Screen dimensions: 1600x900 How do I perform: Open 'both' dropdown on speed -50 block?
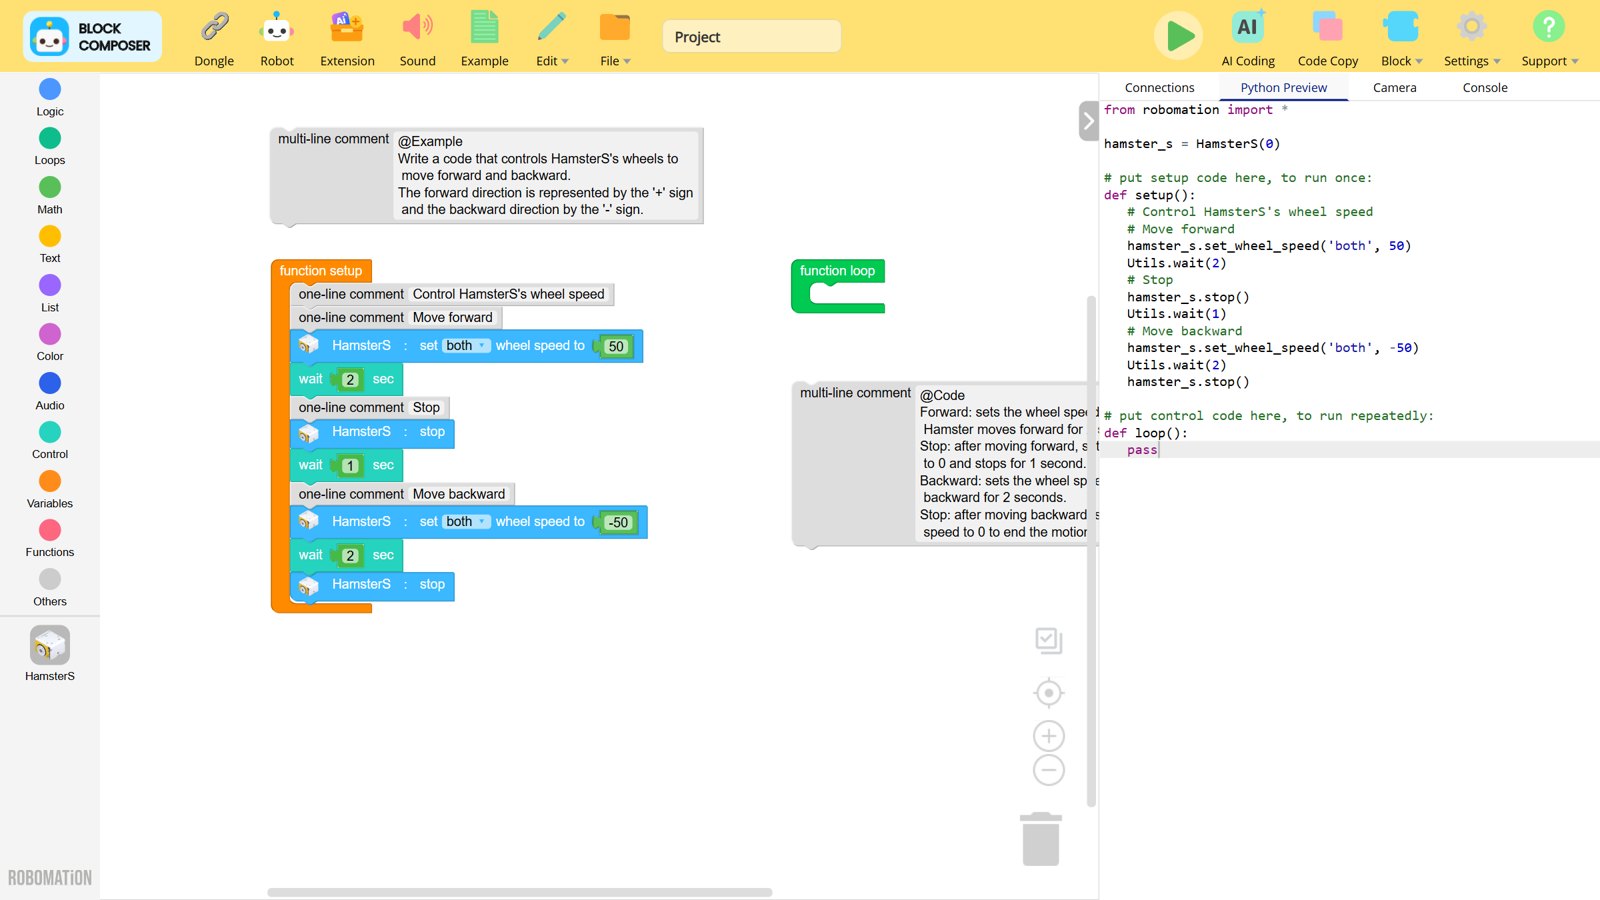[x=467, y=522]
